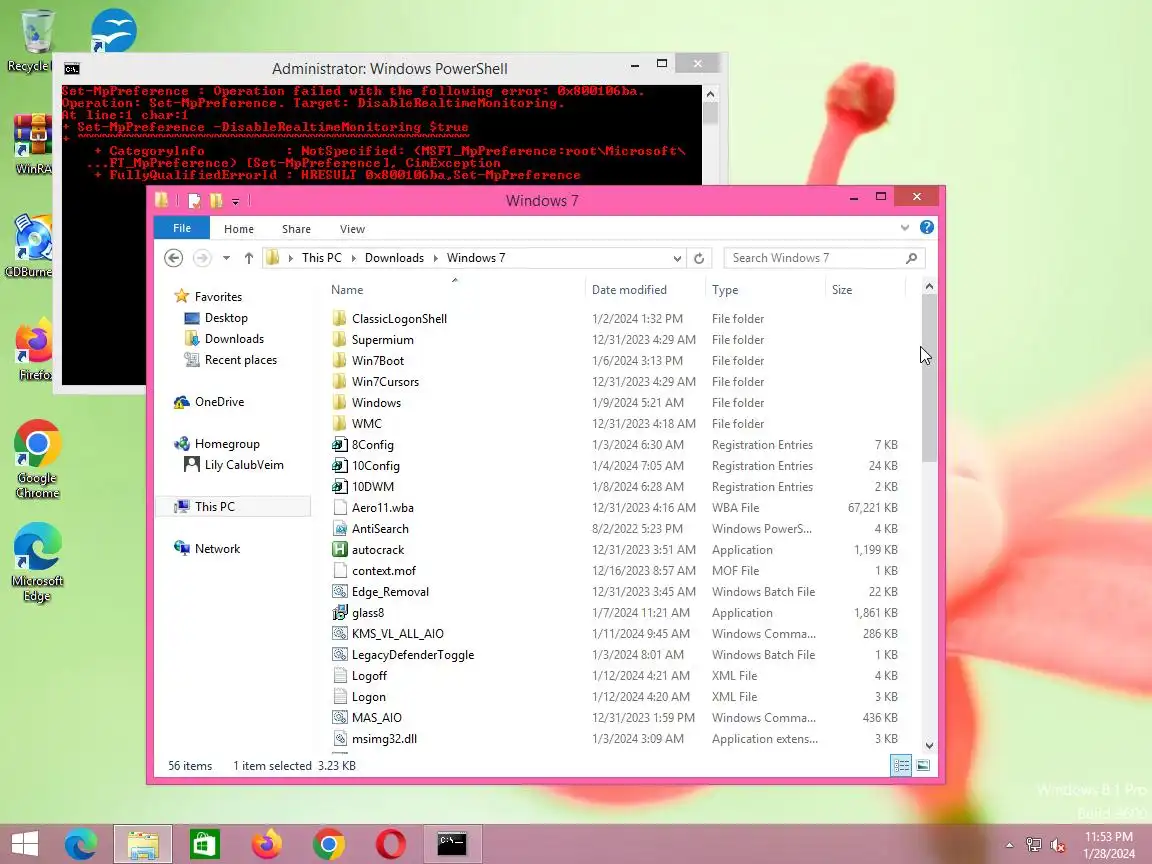The image size is (1152, 864).
Task: Click file list scrollbar down arrow
Action: point(929,745)
